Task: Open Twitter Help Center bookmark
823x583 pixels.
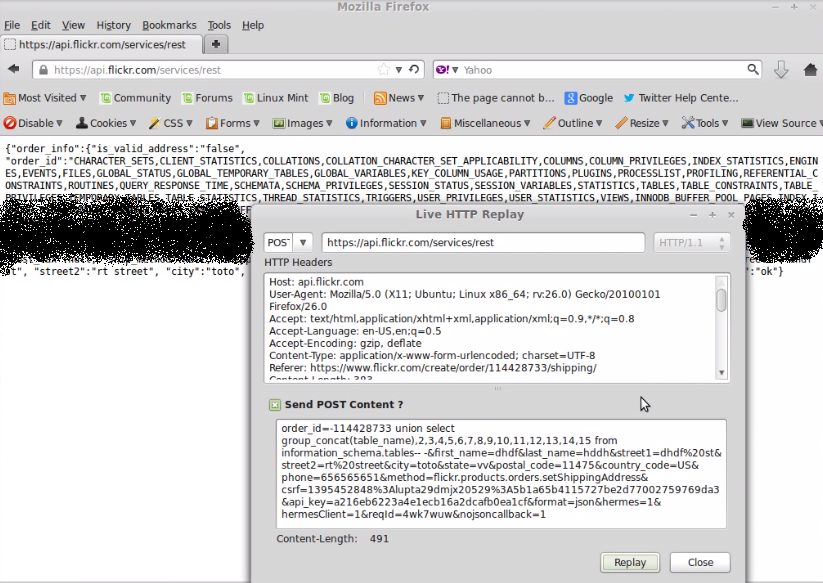Action: [681, 98]
